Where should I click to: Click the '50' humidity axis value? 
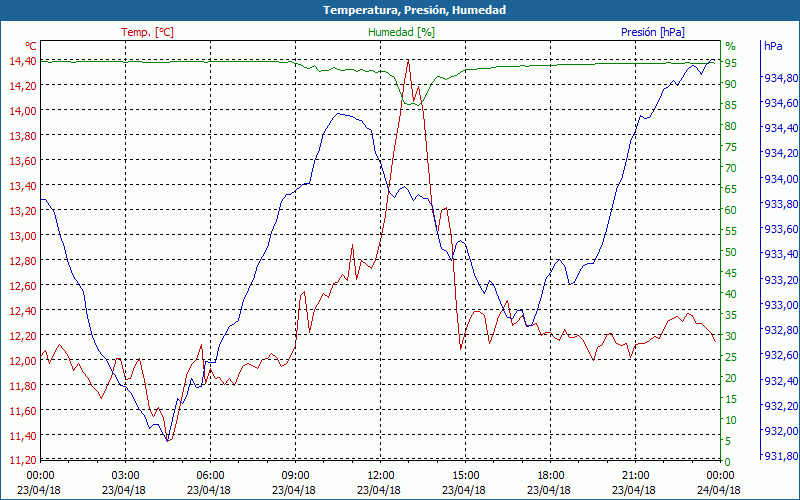pos(731,252)
